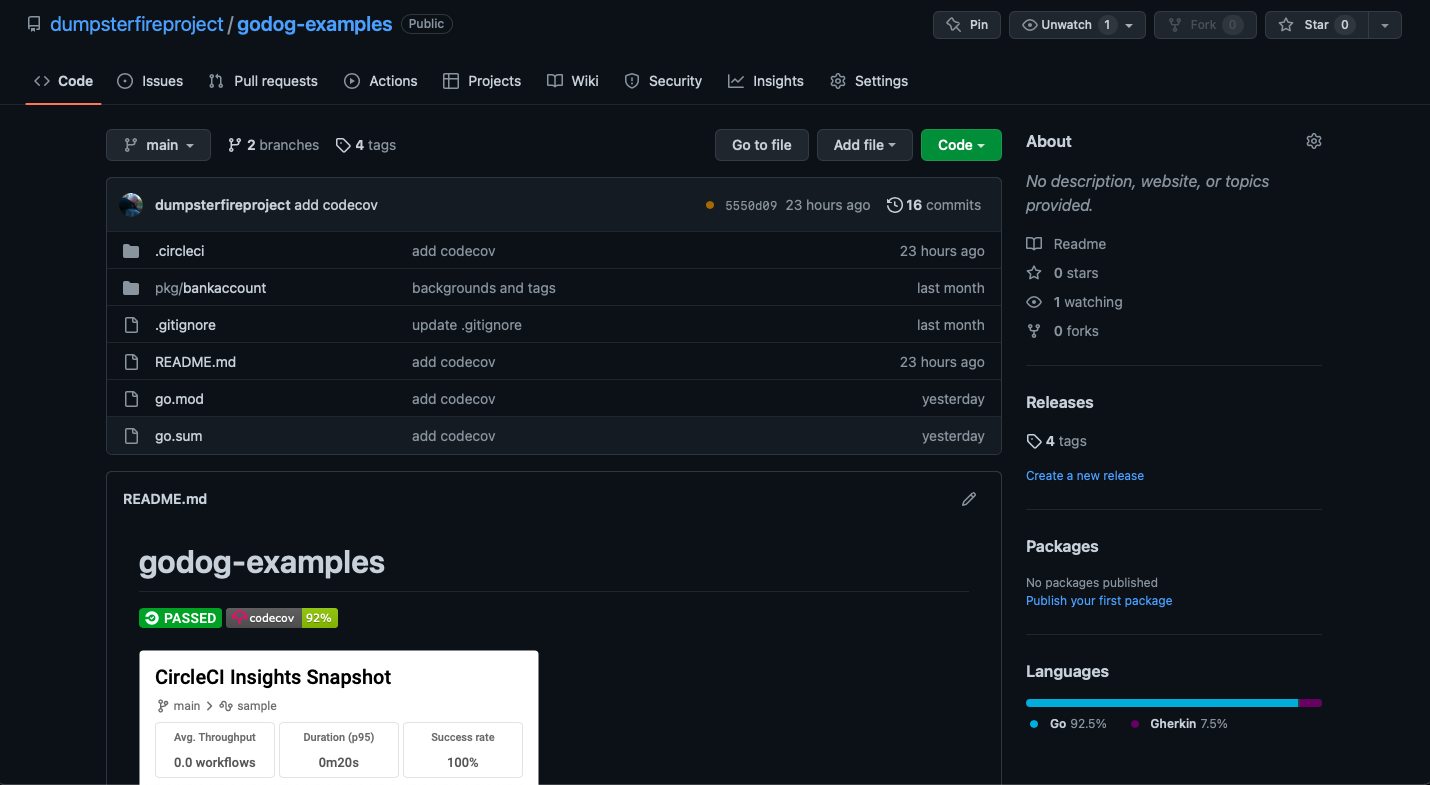Click the README.md file icon in list

pyautogui.click(x=131, y=362)
